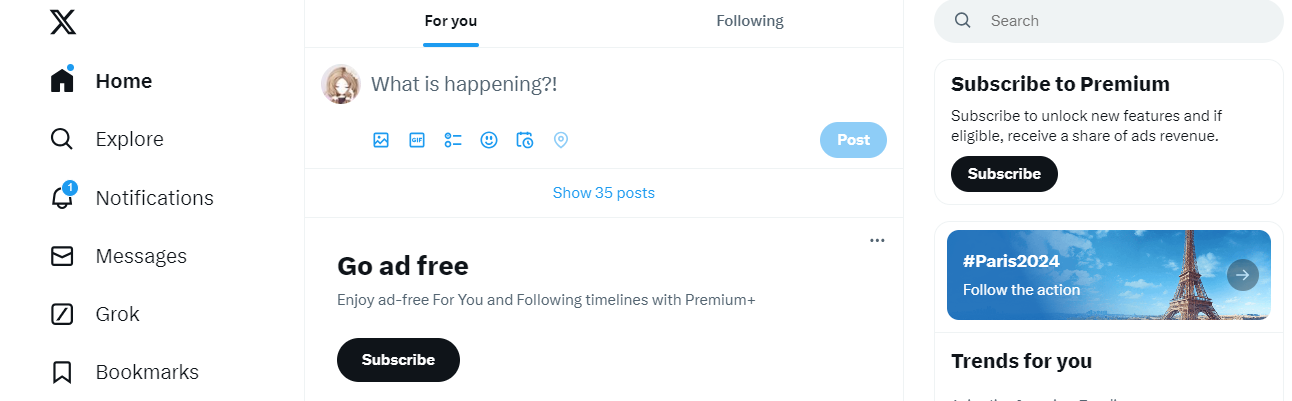Open Explore magnifier in sidebar

point(62,139)
